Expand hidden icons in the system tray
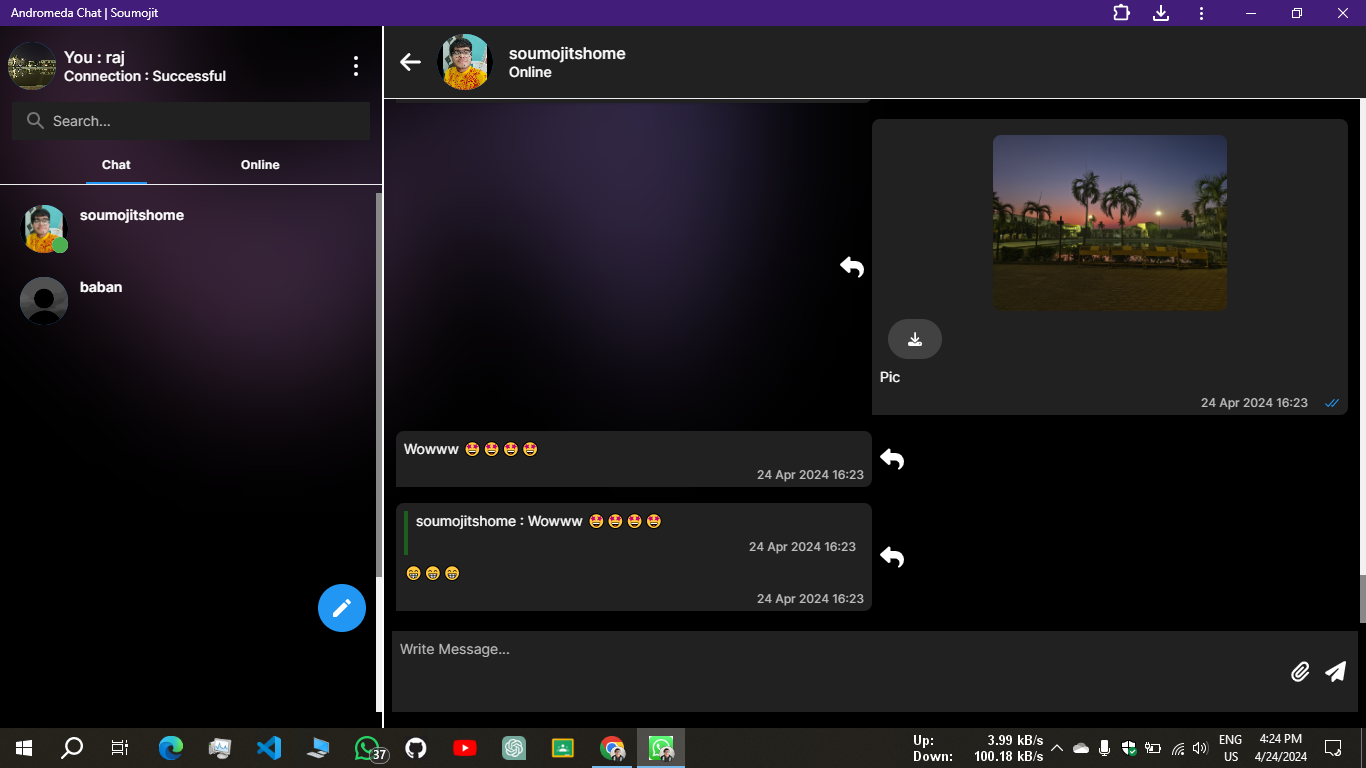 pos(1056,747)
